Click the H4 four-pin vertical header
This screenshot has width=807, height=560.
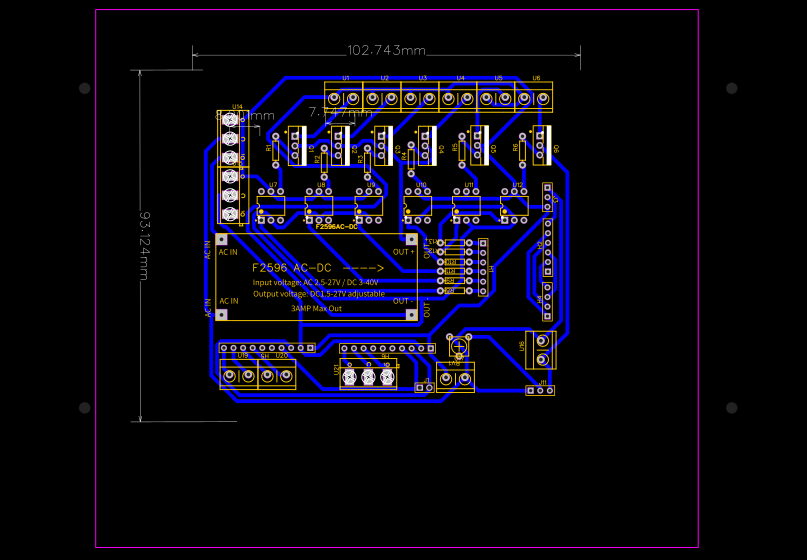pyautogui.click(x=548, y=302)
